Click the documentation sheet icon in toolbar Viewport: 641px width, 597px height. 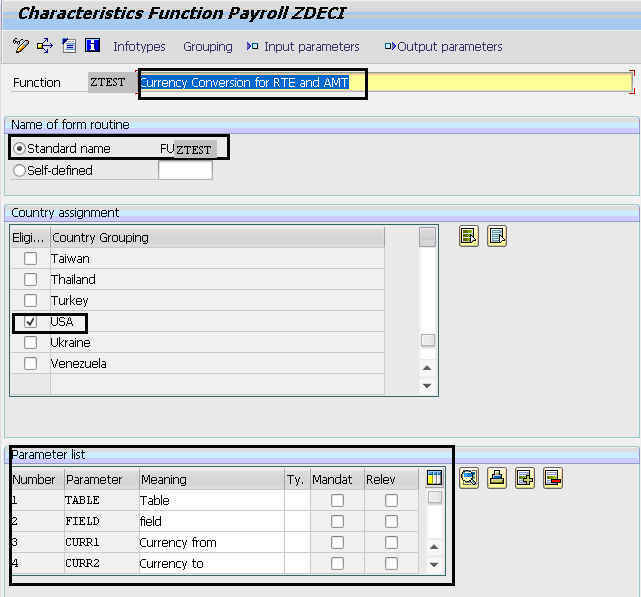coord(69,45)
